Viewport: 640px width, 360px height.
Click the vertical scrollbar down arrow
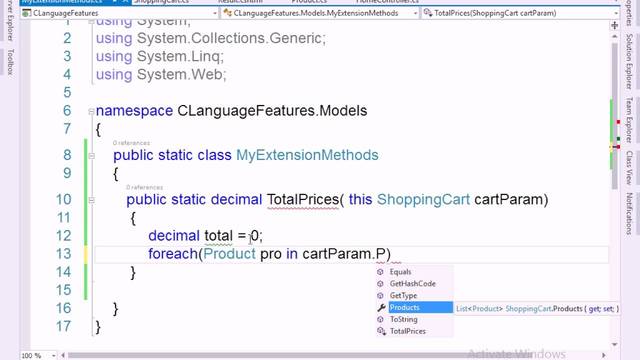click(x=614, y=345)
